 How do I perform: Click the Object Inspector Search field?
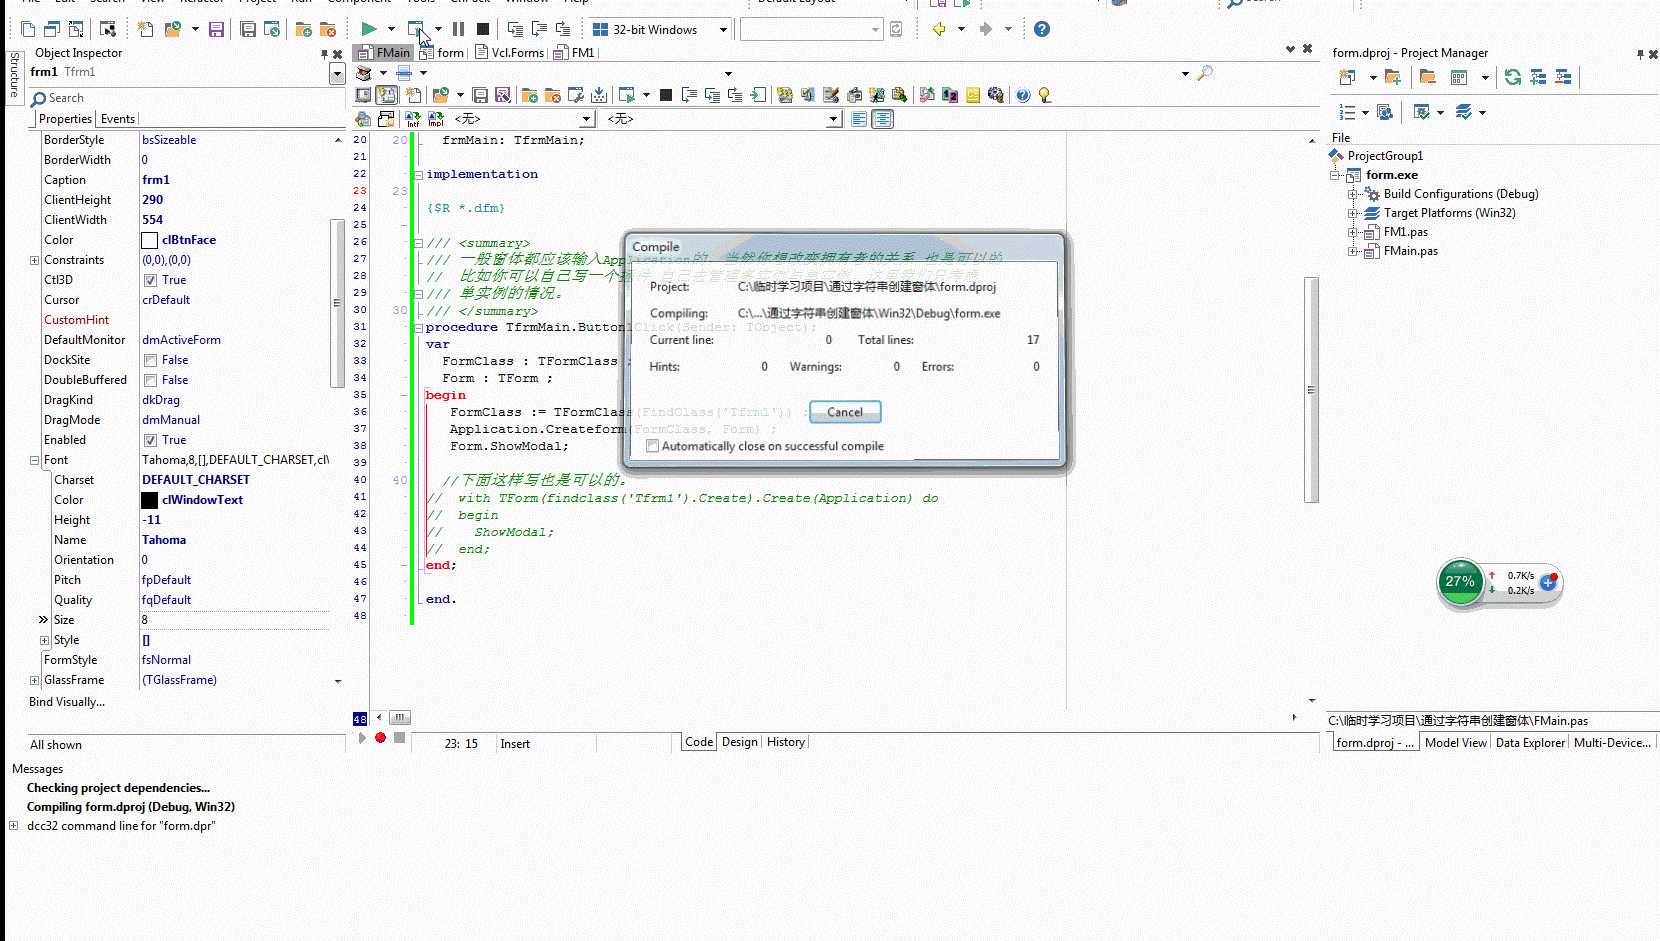coord(186,98)
